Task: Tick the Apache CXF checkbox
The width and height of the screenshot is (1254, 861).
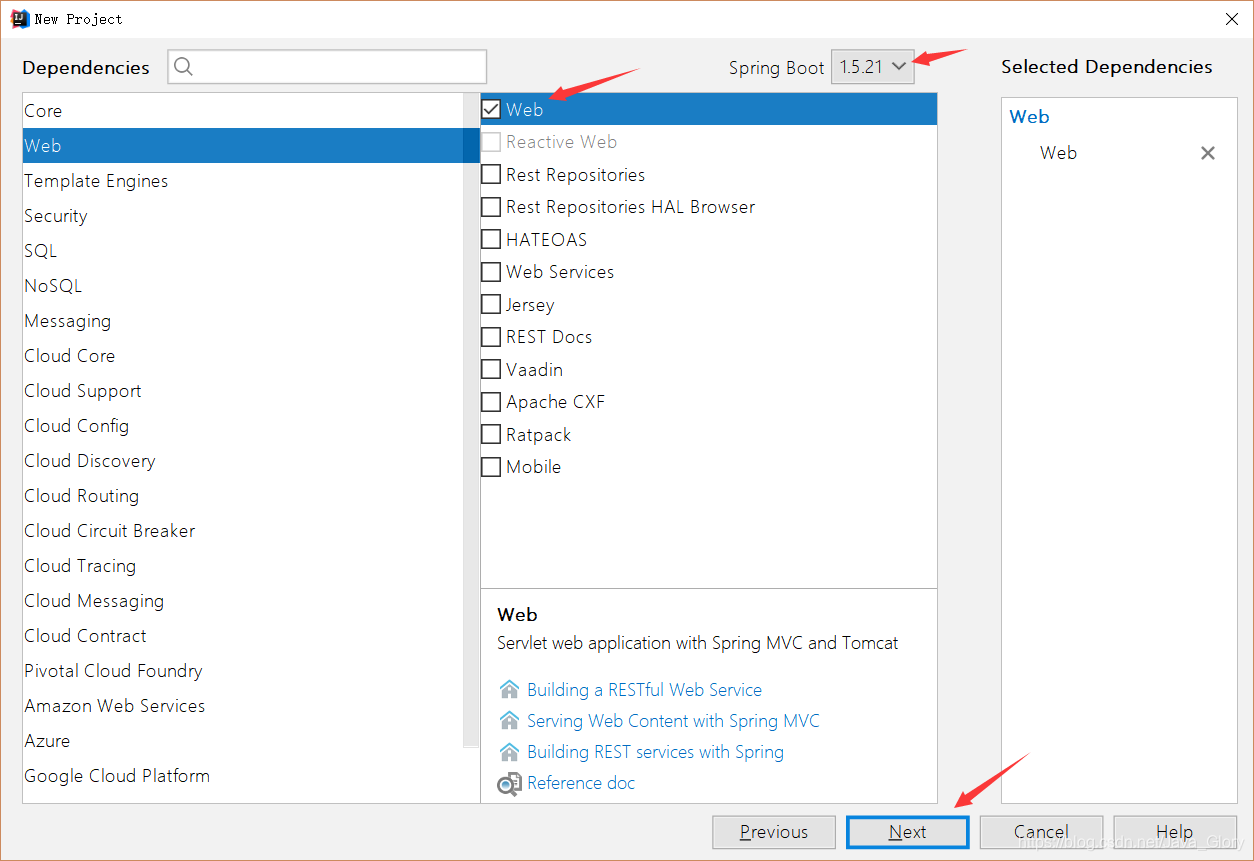Action: tap(491, 402)
